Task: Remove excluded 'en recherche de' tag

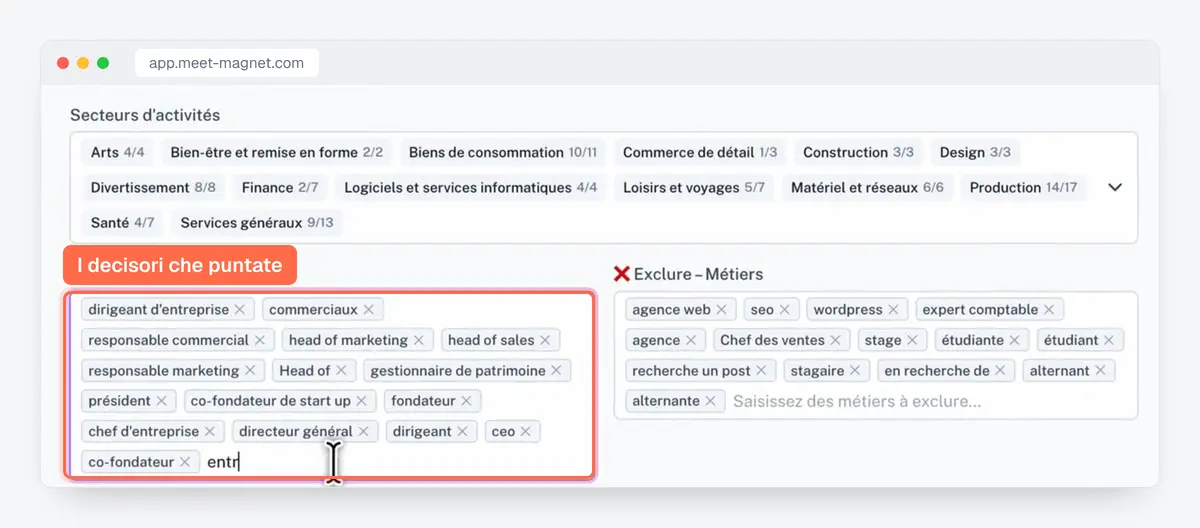Action: 1001,371
